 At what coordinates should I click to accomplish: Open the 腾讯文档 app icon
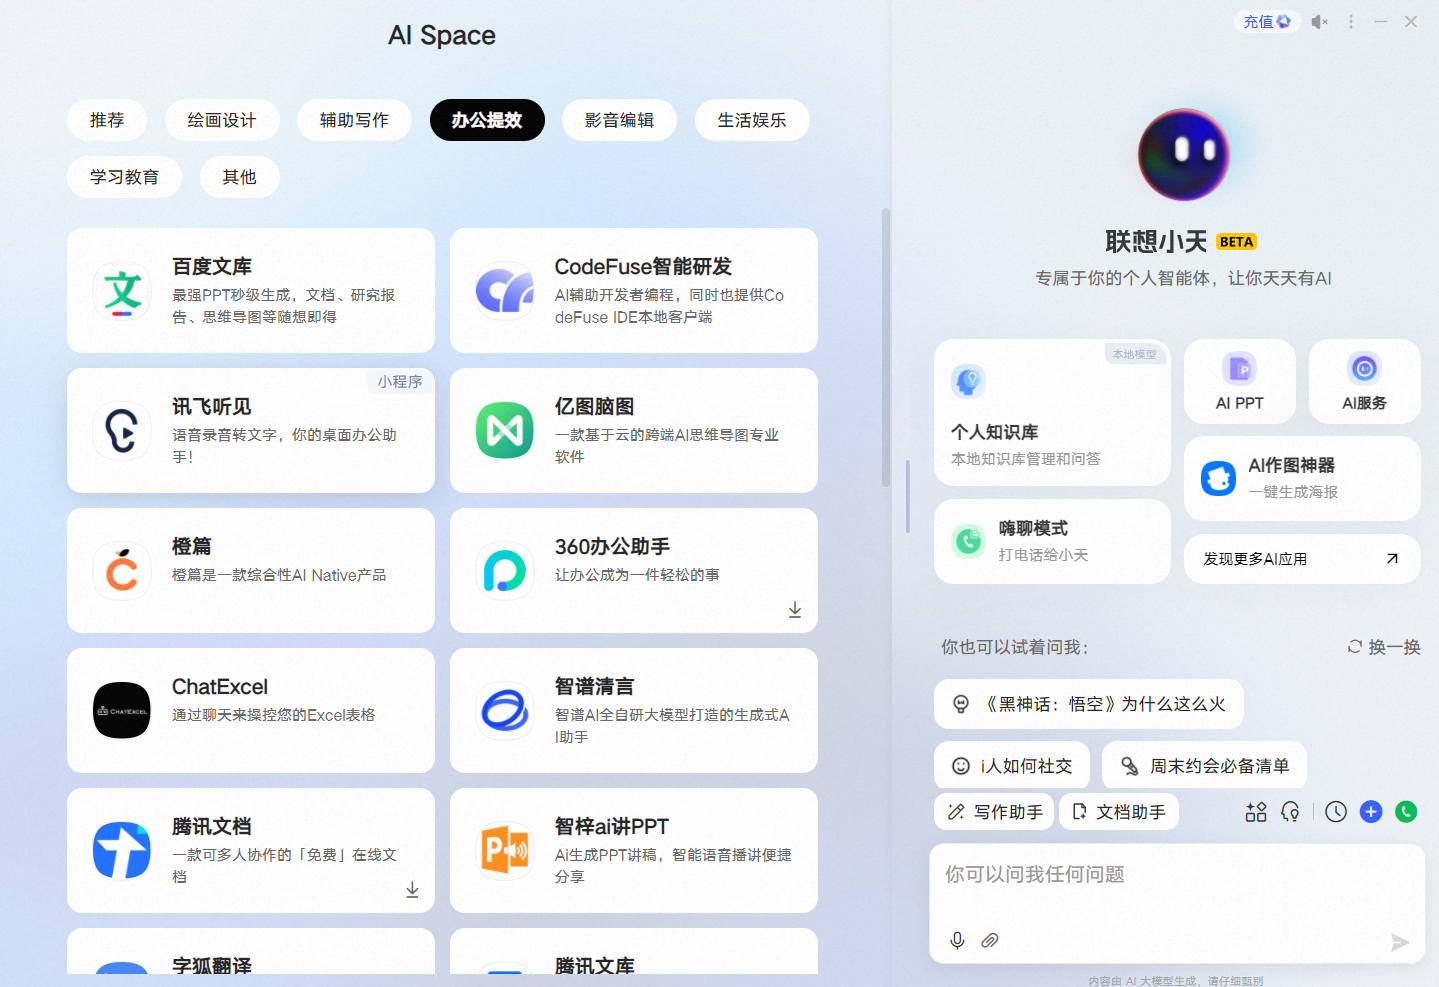point(122,851)
